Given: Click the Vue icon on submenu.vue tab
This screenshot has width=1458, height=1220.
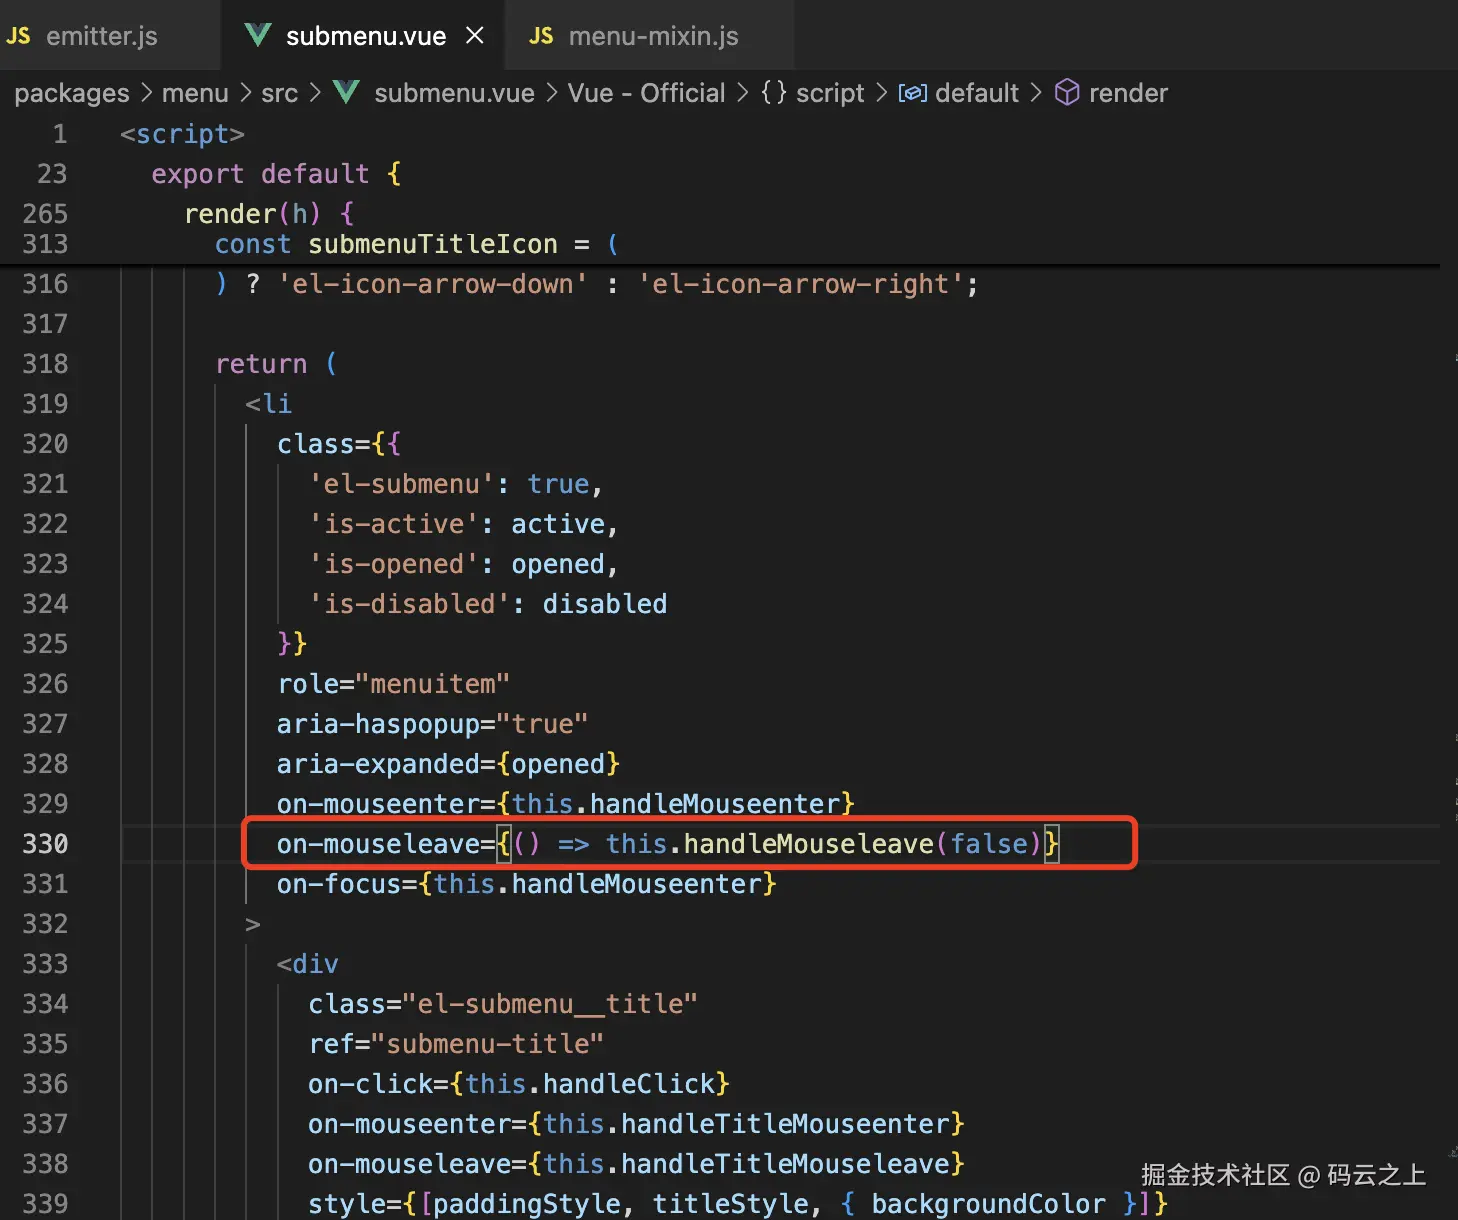Looking at the screenshot, I should click(x=258, y=36).
